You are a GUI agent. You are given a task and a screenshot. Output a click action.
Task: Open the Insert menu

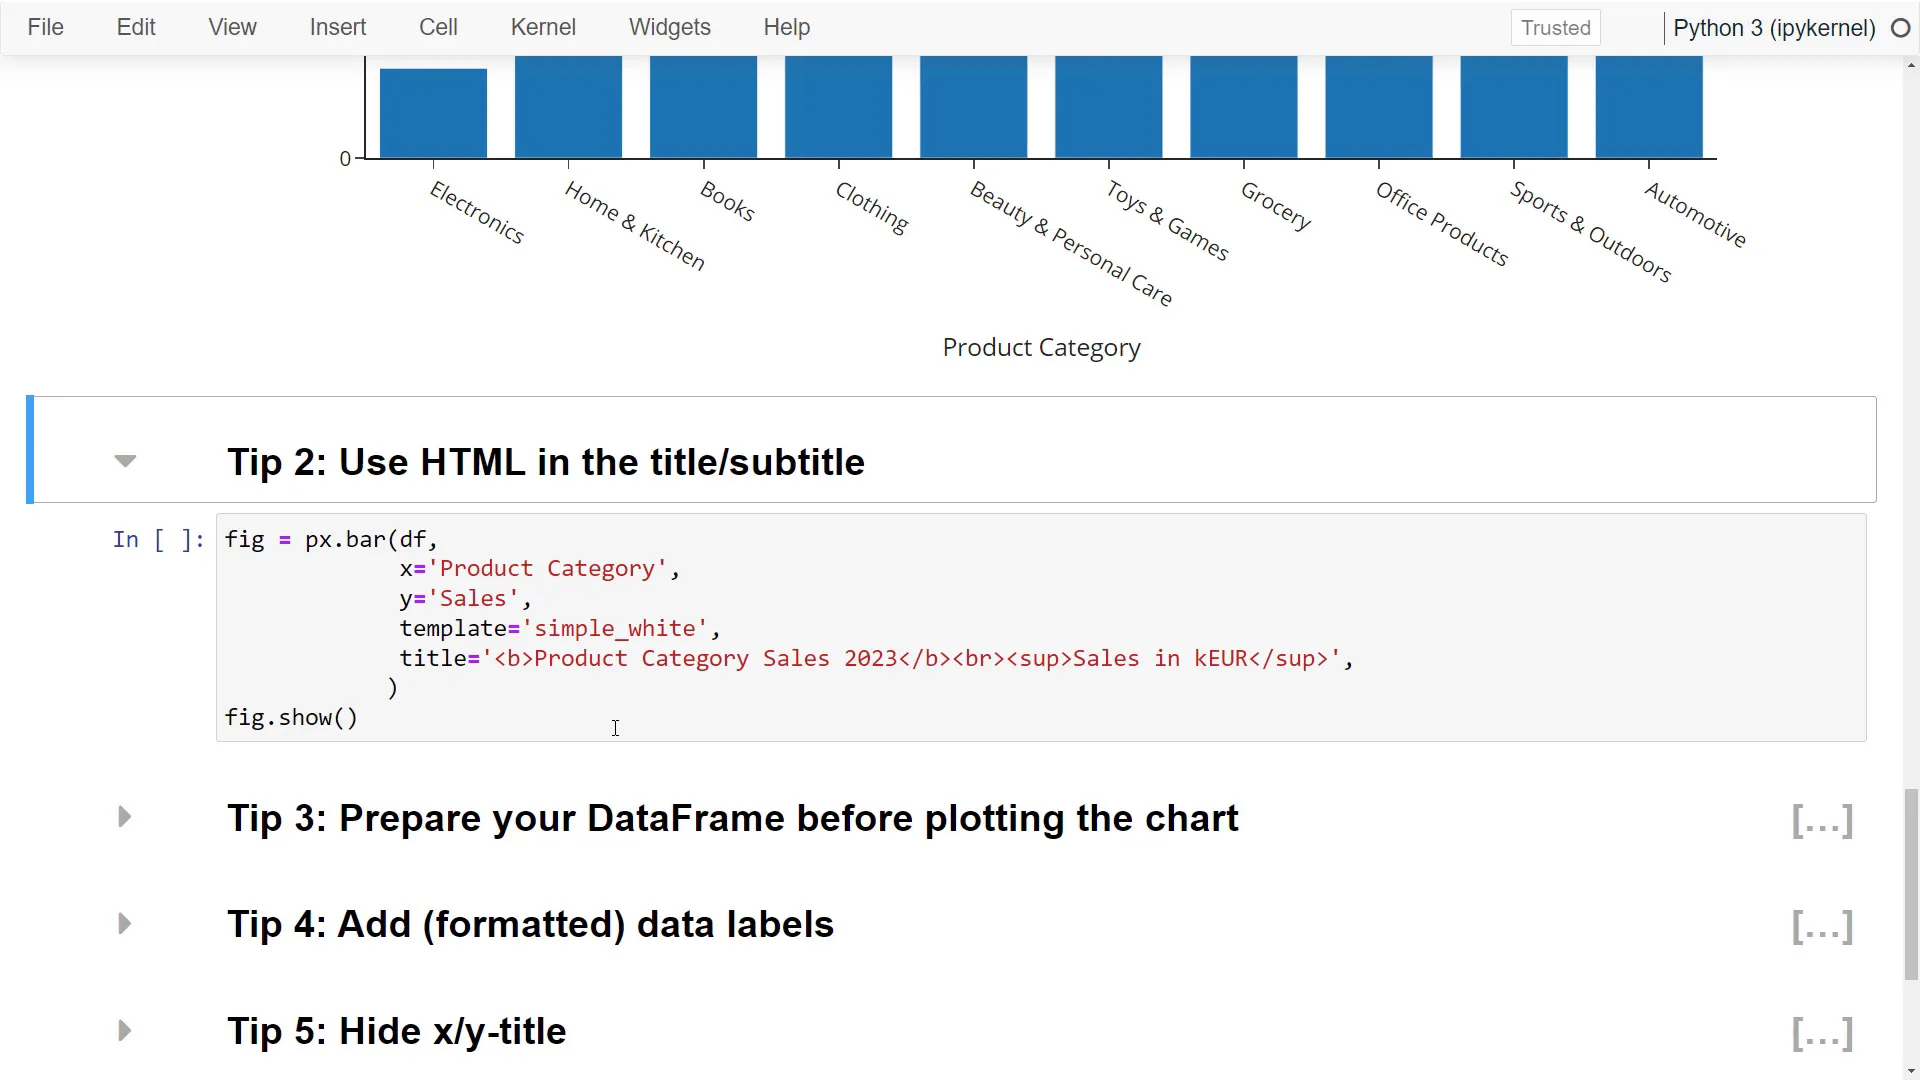[x=337, y=27]
